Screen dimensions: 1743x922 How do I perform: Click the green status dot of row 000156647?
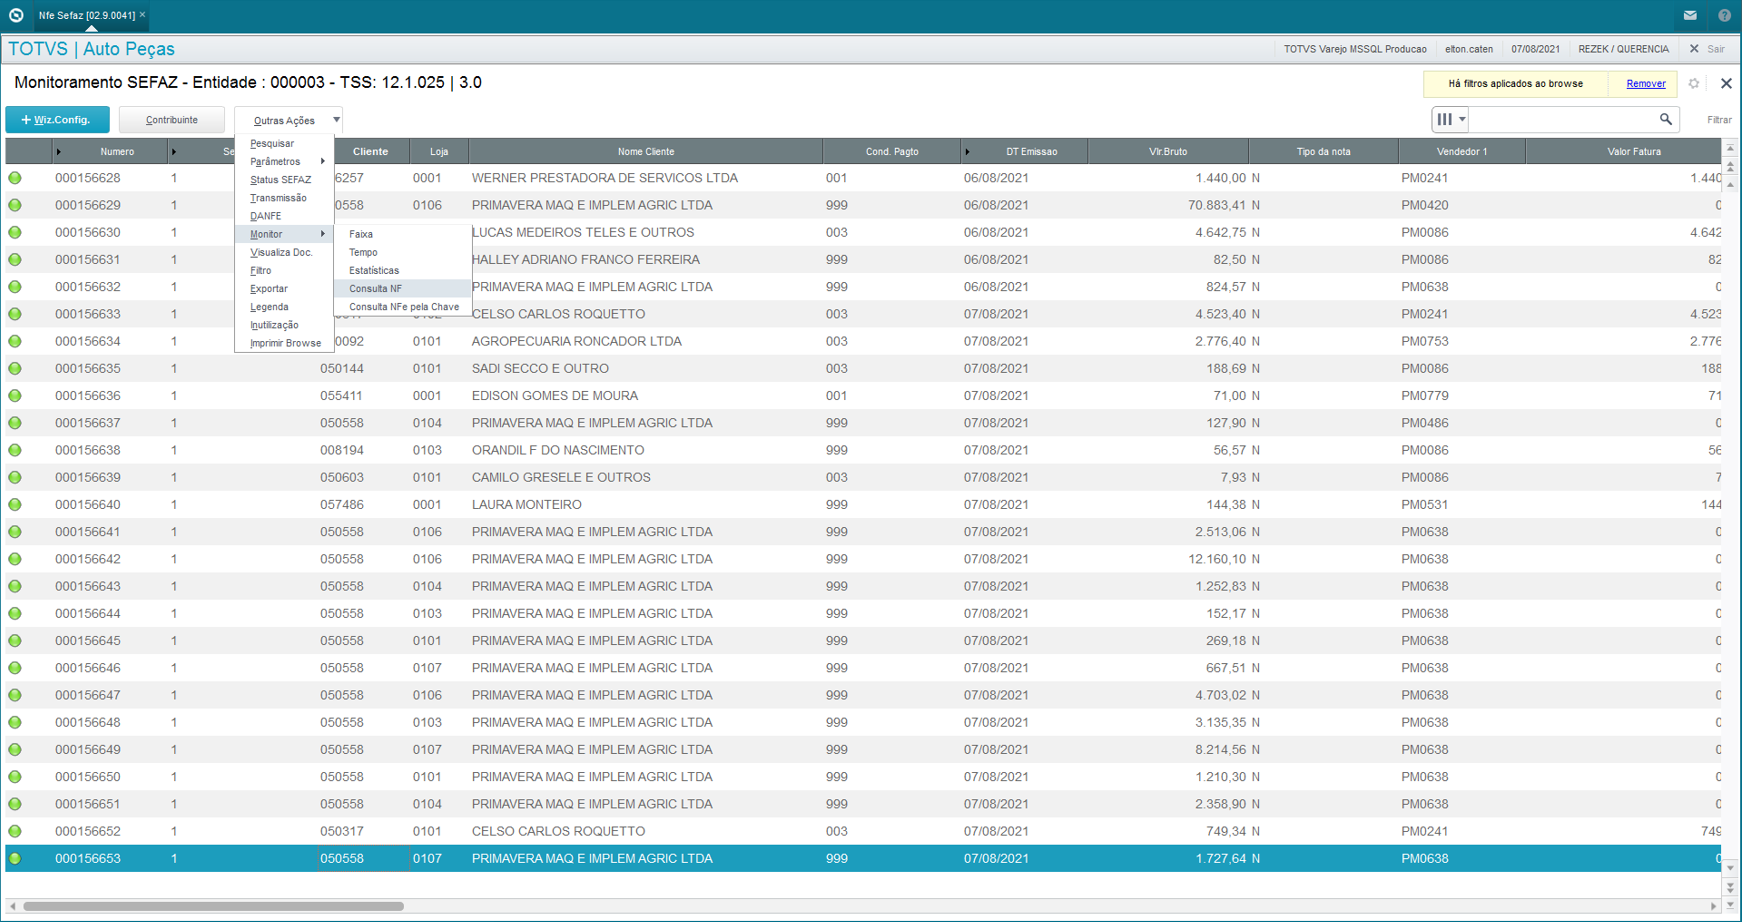pos(15,695)
